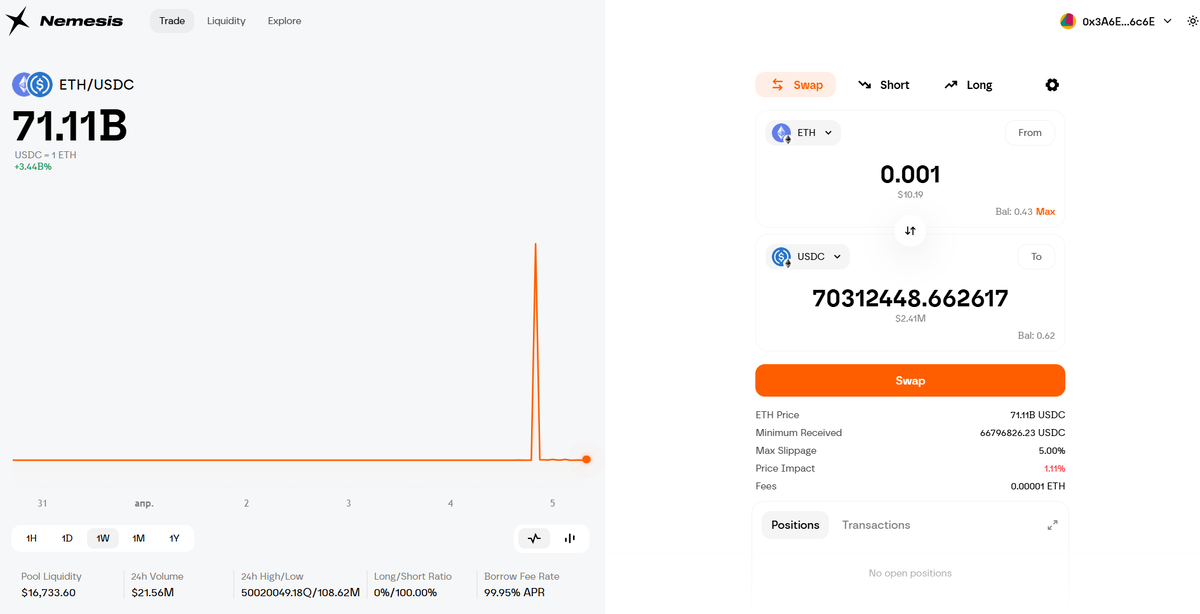Viewport: 1200px width, 614px height.
Task: Expand the wallet address menu
Action: point(1167,21)
